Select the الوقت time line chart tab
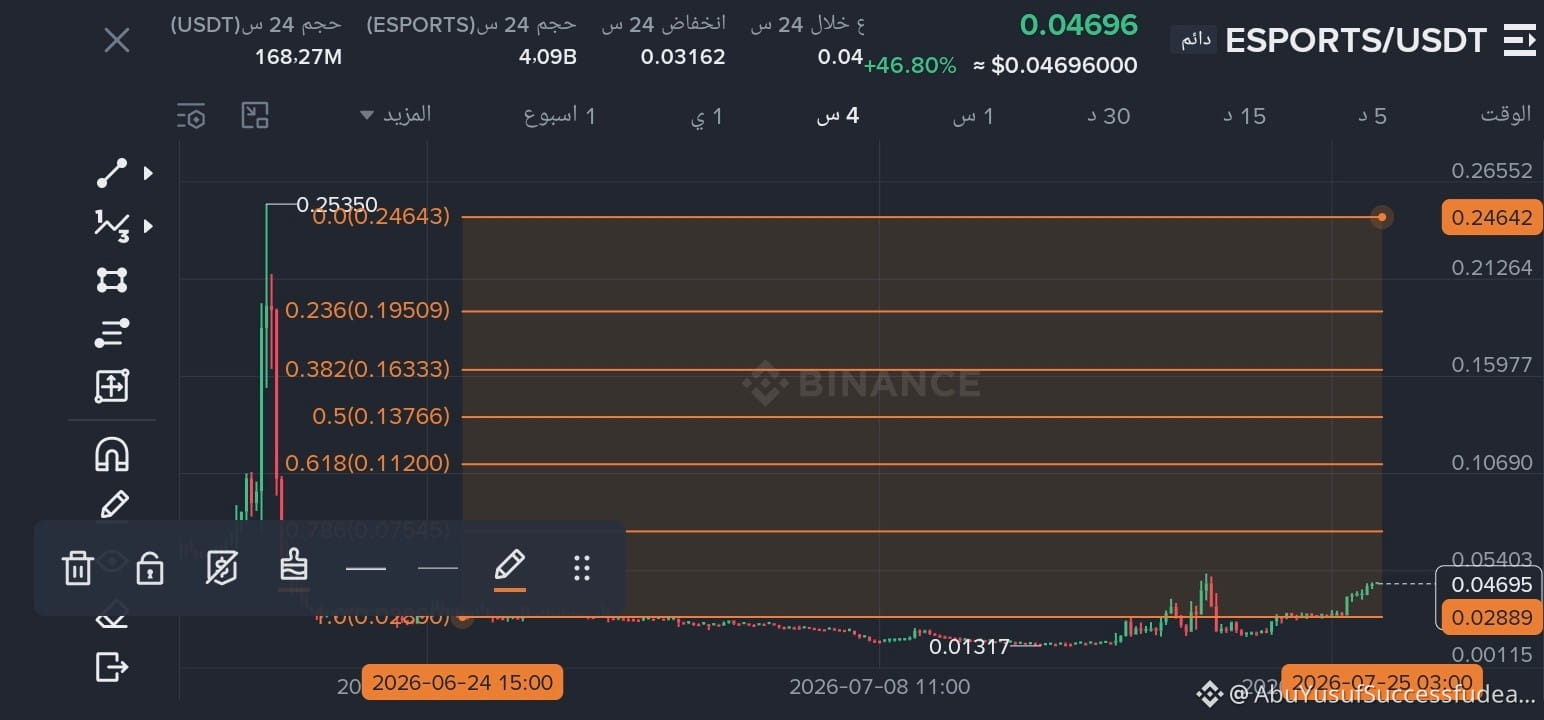Image resolution: width=1544 pixels, height=720 pixels. 1506,114
